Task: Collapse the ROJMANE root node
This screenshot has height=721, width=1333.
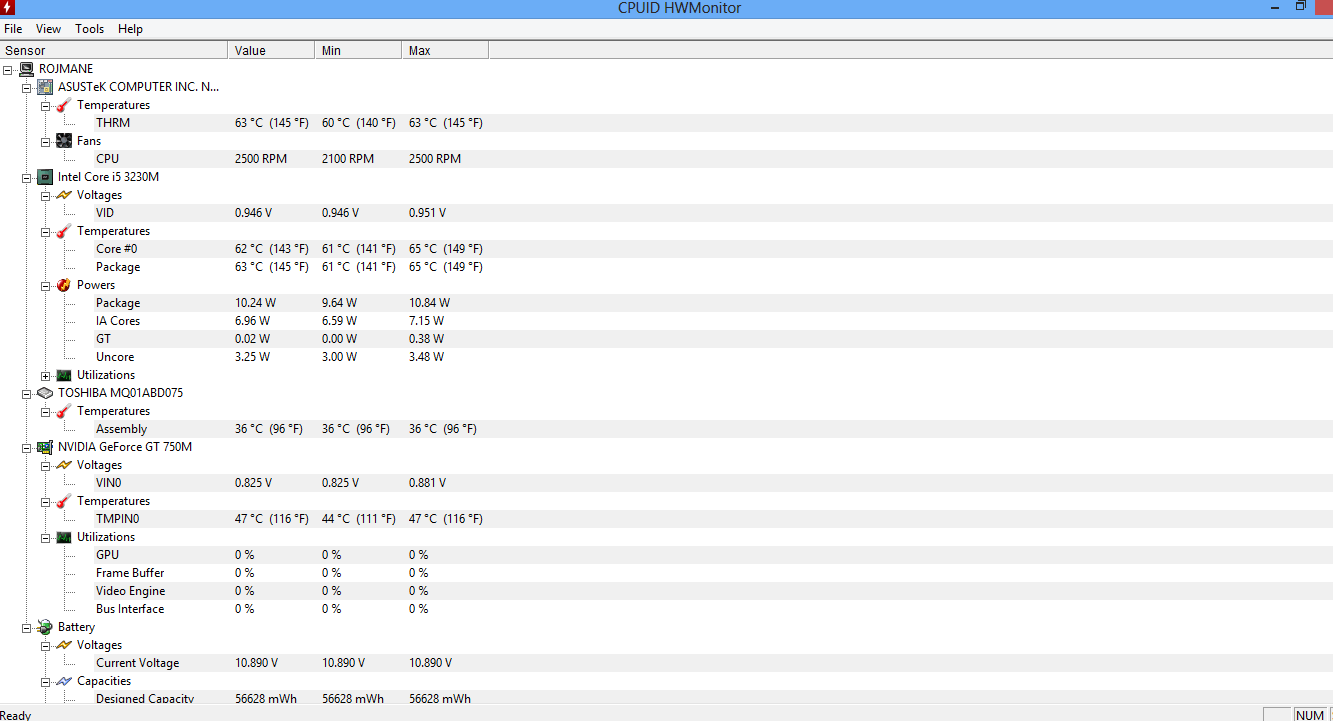Action: [8, 69]
